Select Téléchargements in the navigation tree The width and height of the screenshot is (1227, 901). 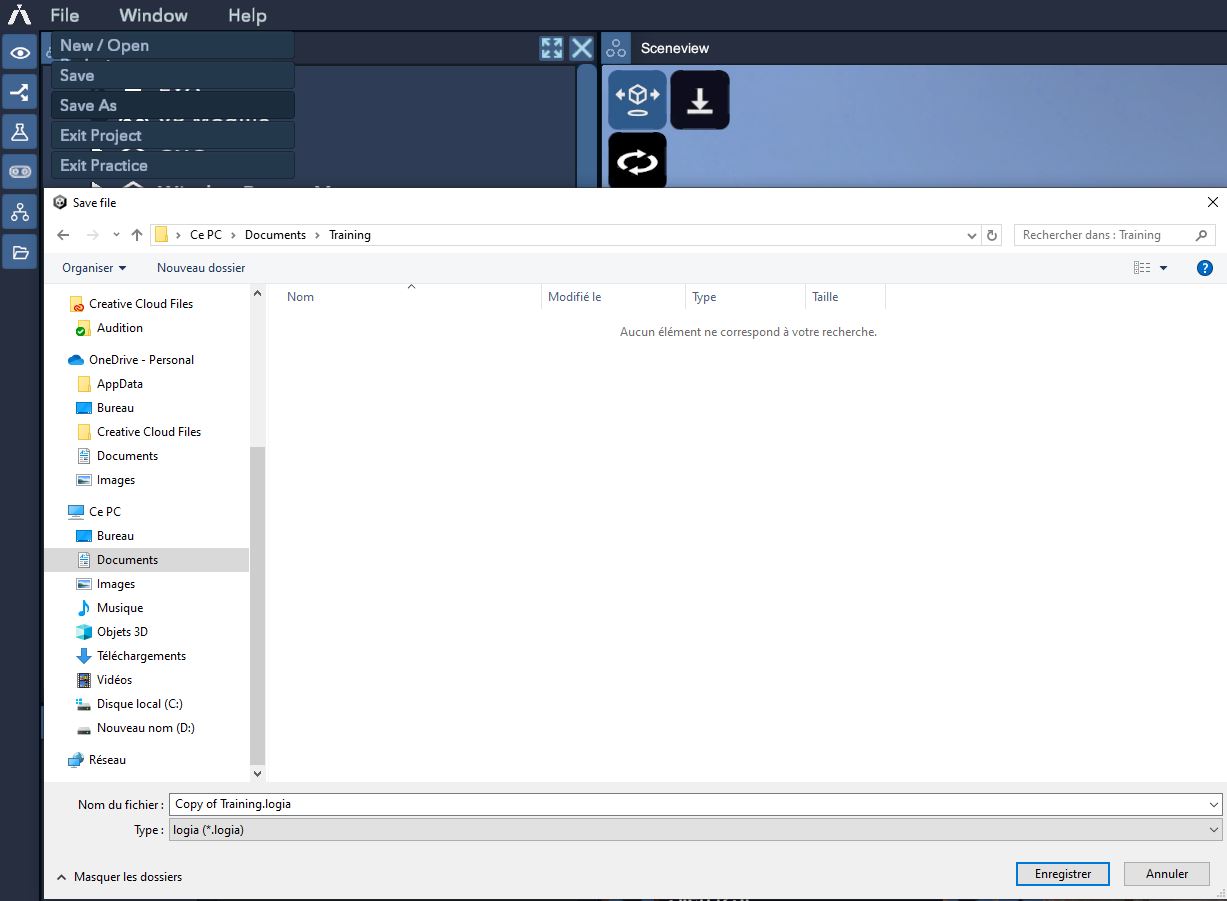pos(141,656)
